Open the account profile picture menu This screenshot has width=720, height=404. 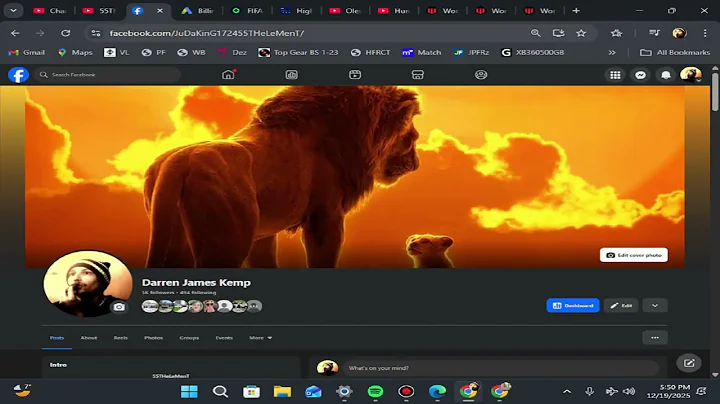pyautogui.click(x=691, y=75)
